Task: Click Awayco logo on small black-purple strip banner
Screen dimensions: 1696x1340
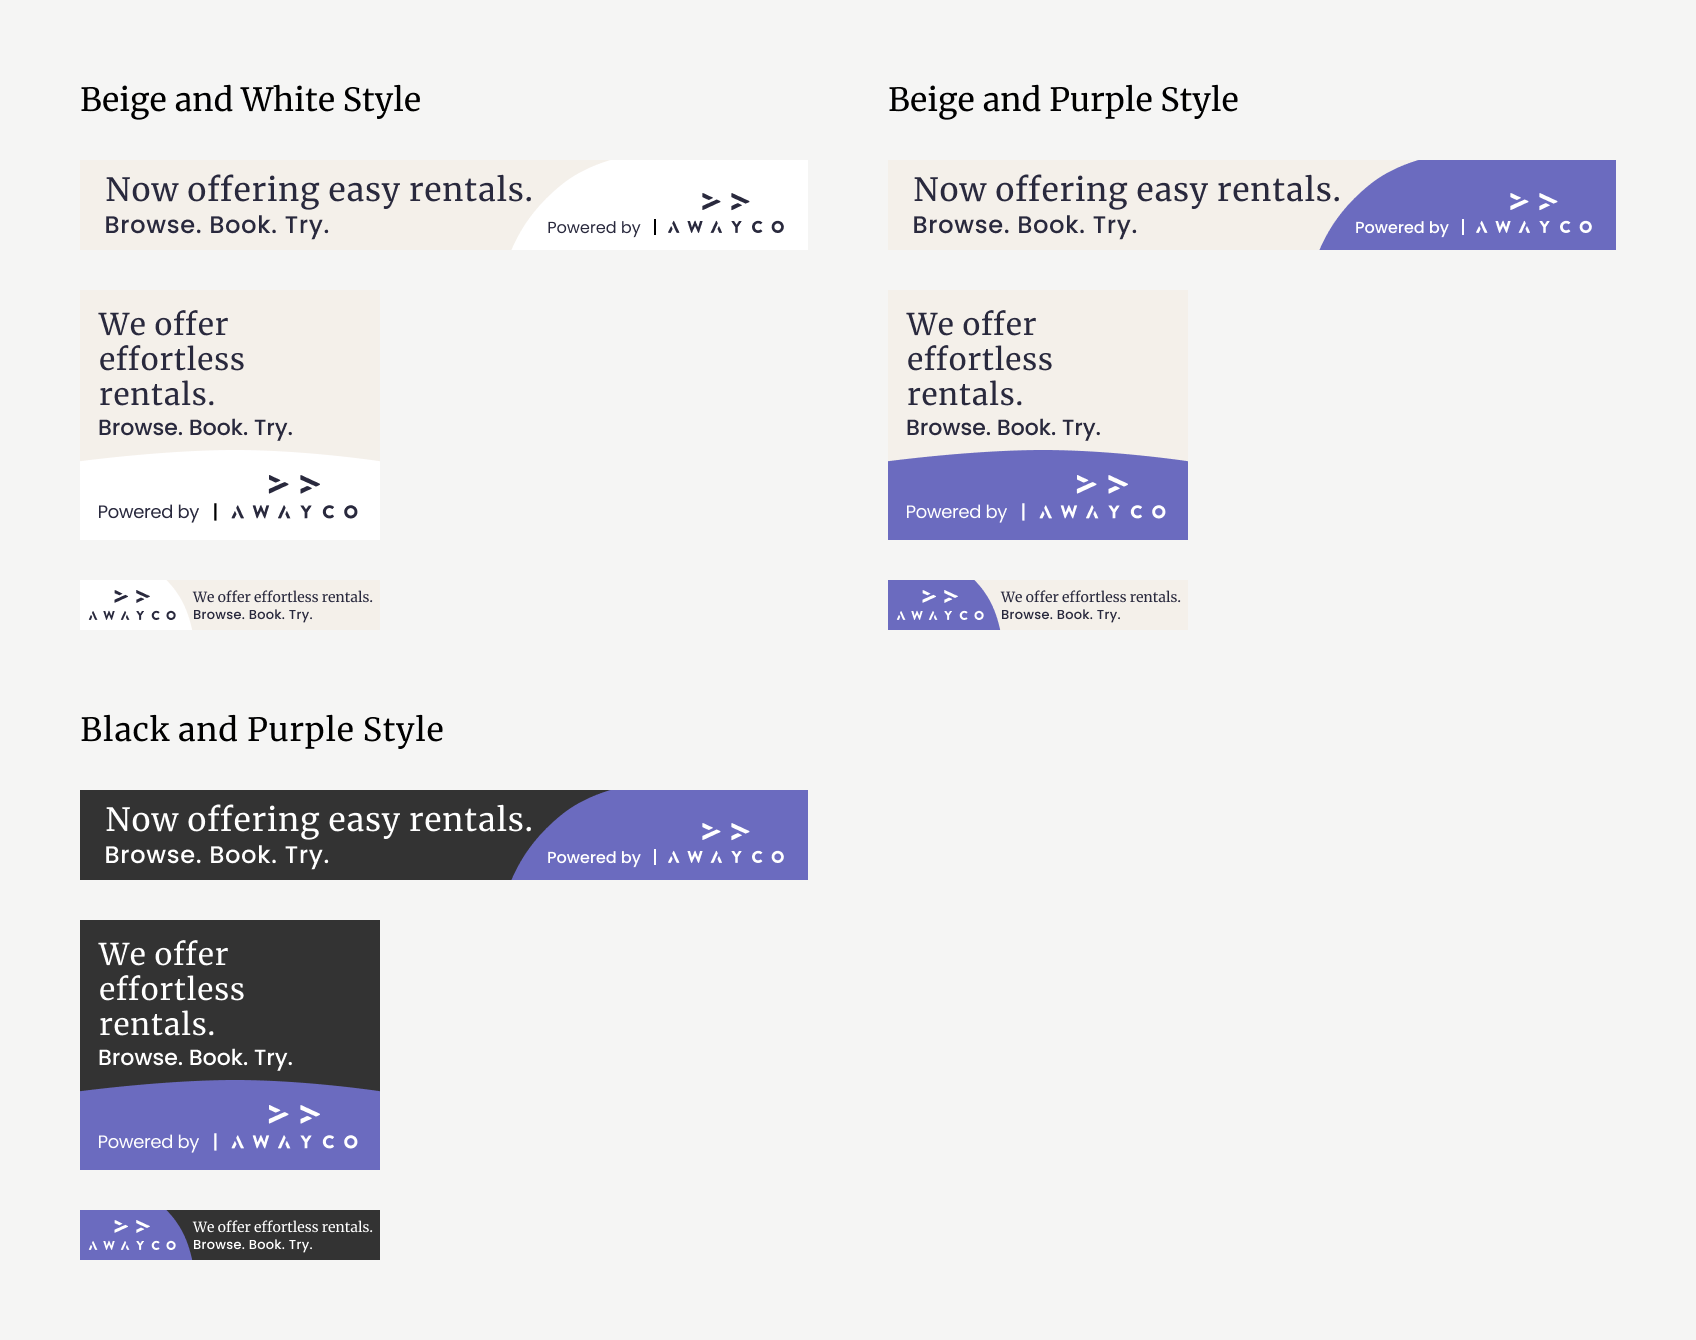Action: pos(132,1235)
